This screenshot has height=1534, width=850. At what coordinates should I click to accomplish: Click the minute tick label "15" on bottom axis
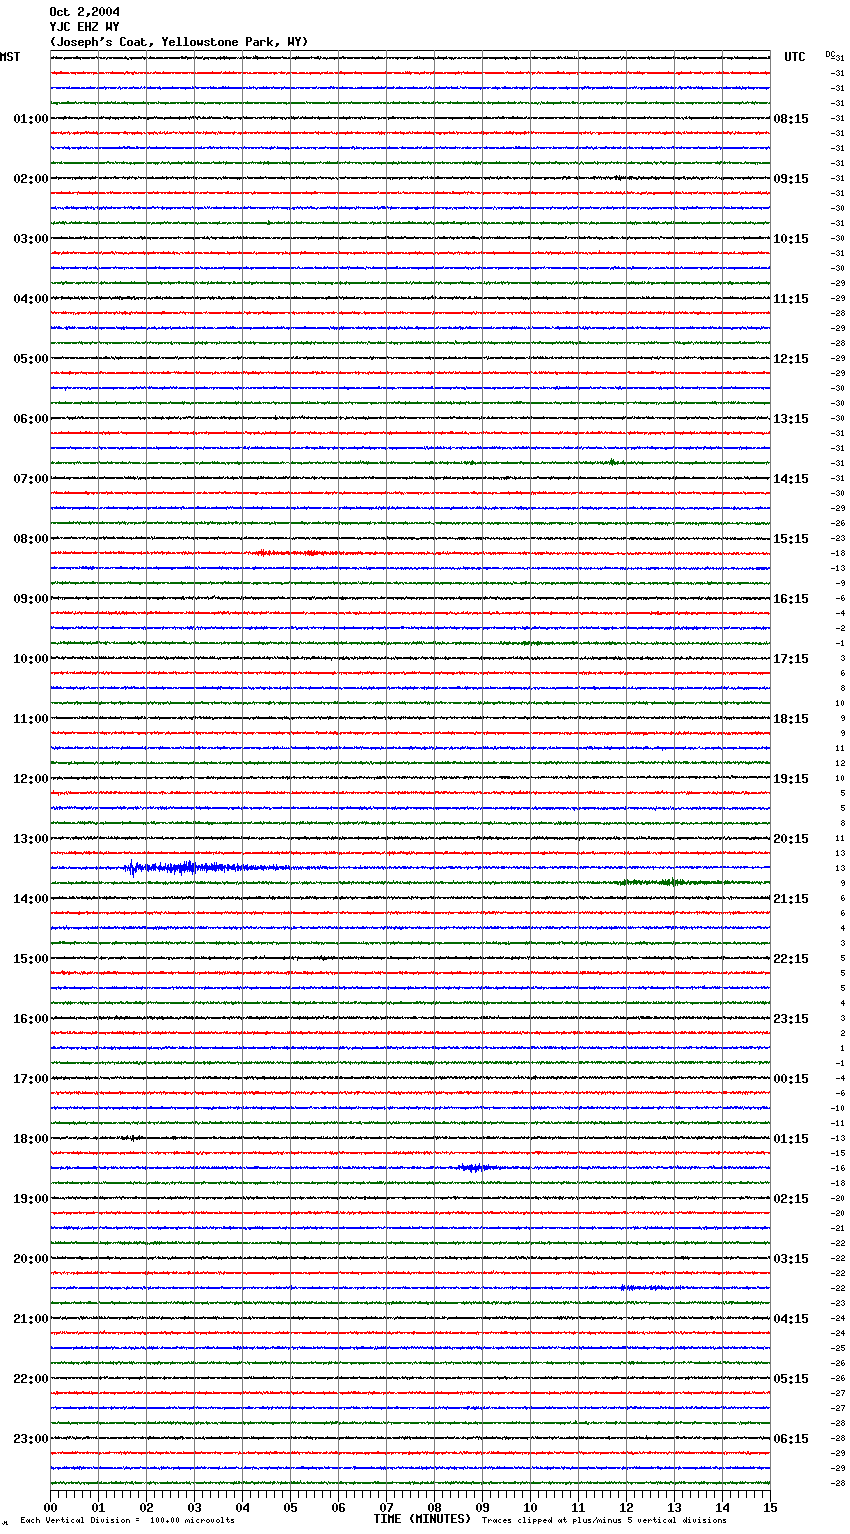click(770, 1507)
